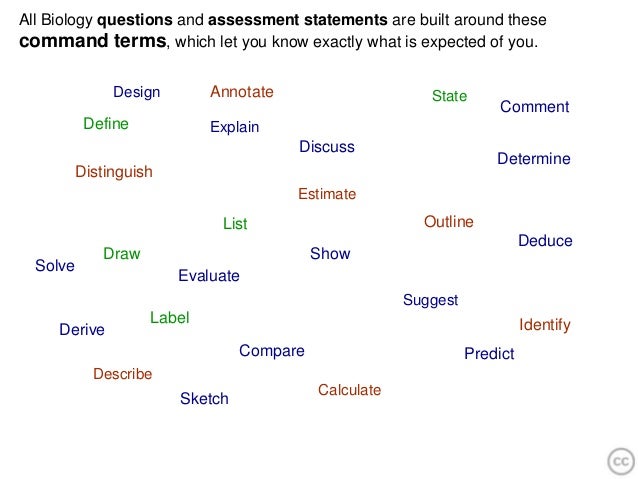The width and height of the screenshot is (638, 479).
Task: Click the 'Suggest' term
Action: [430, 300]
